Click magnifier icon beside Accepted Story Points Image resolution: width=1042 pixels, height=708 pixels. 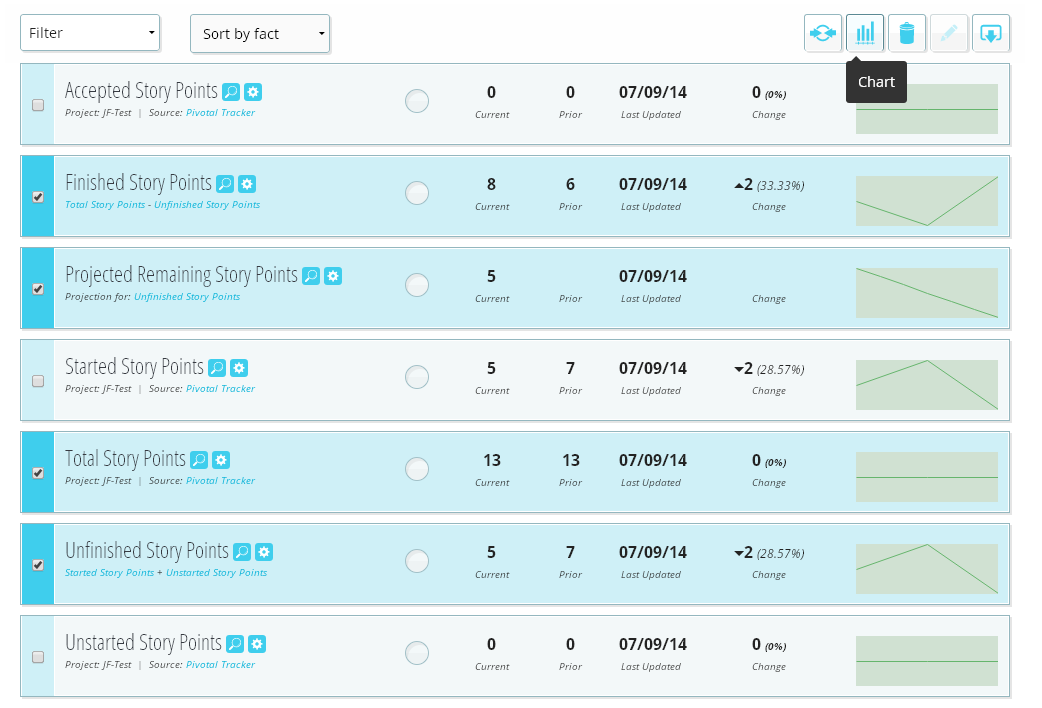[231, 92]
